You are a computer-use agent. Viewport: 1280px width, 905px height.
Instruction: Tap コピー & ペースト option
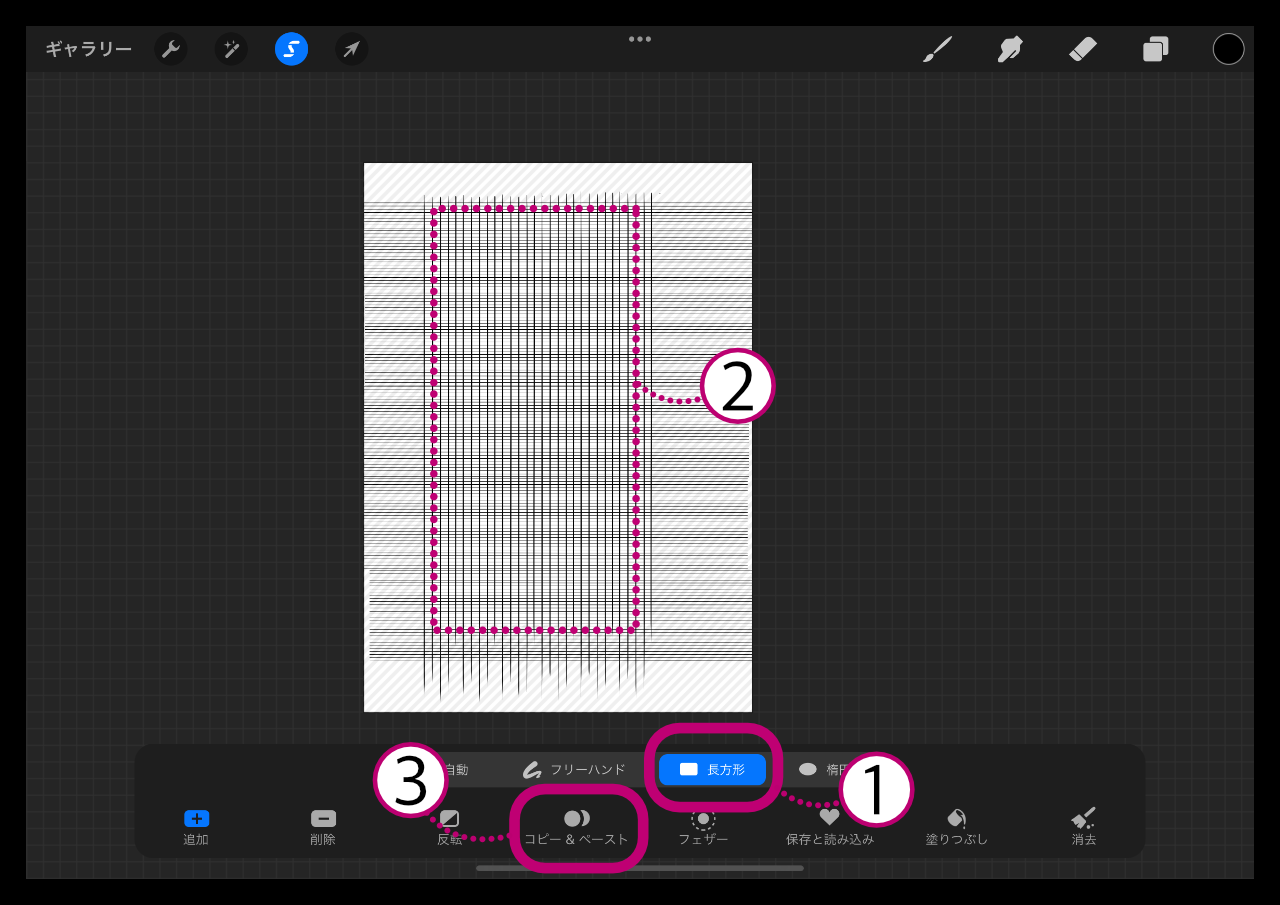(x=577, y=827)
